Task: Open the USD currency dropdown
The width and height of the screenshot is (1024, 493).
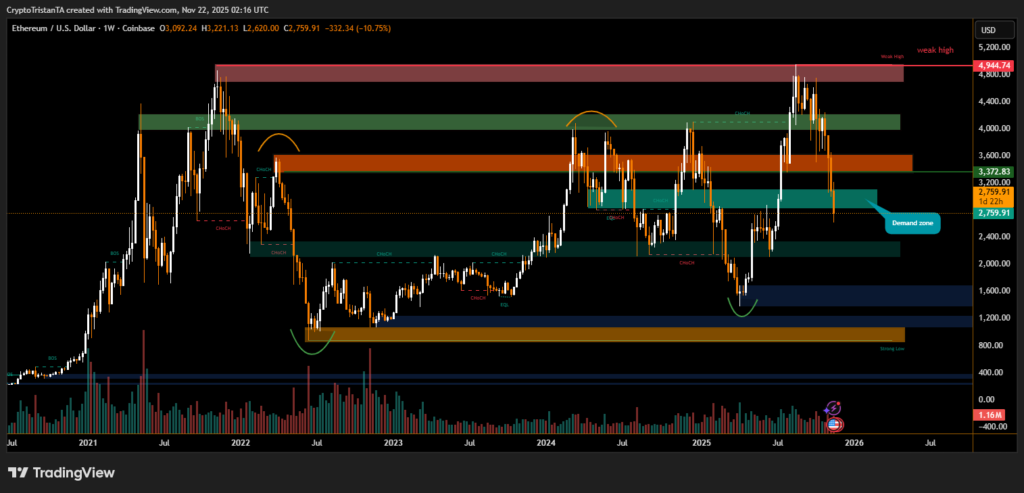Action: 989,28
